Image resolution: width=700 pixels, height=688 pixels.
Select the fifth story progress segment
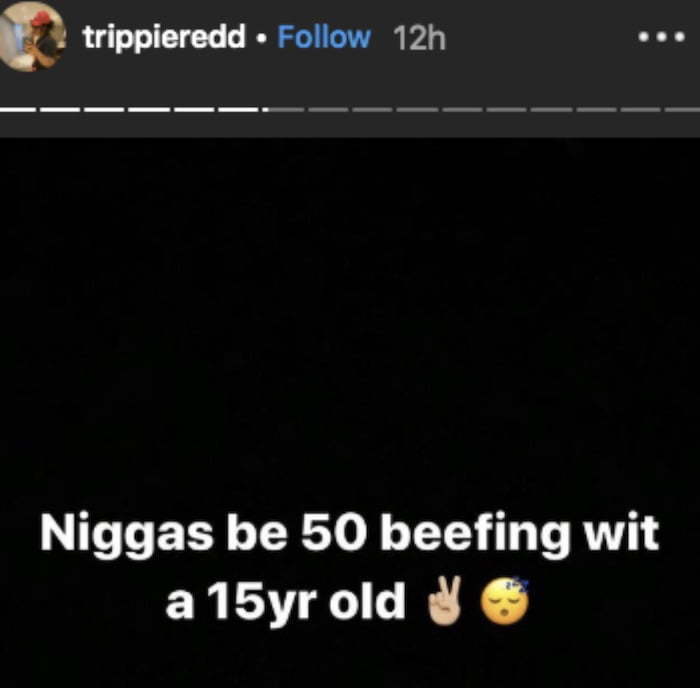pyautogui.click(x=194, y=109)
